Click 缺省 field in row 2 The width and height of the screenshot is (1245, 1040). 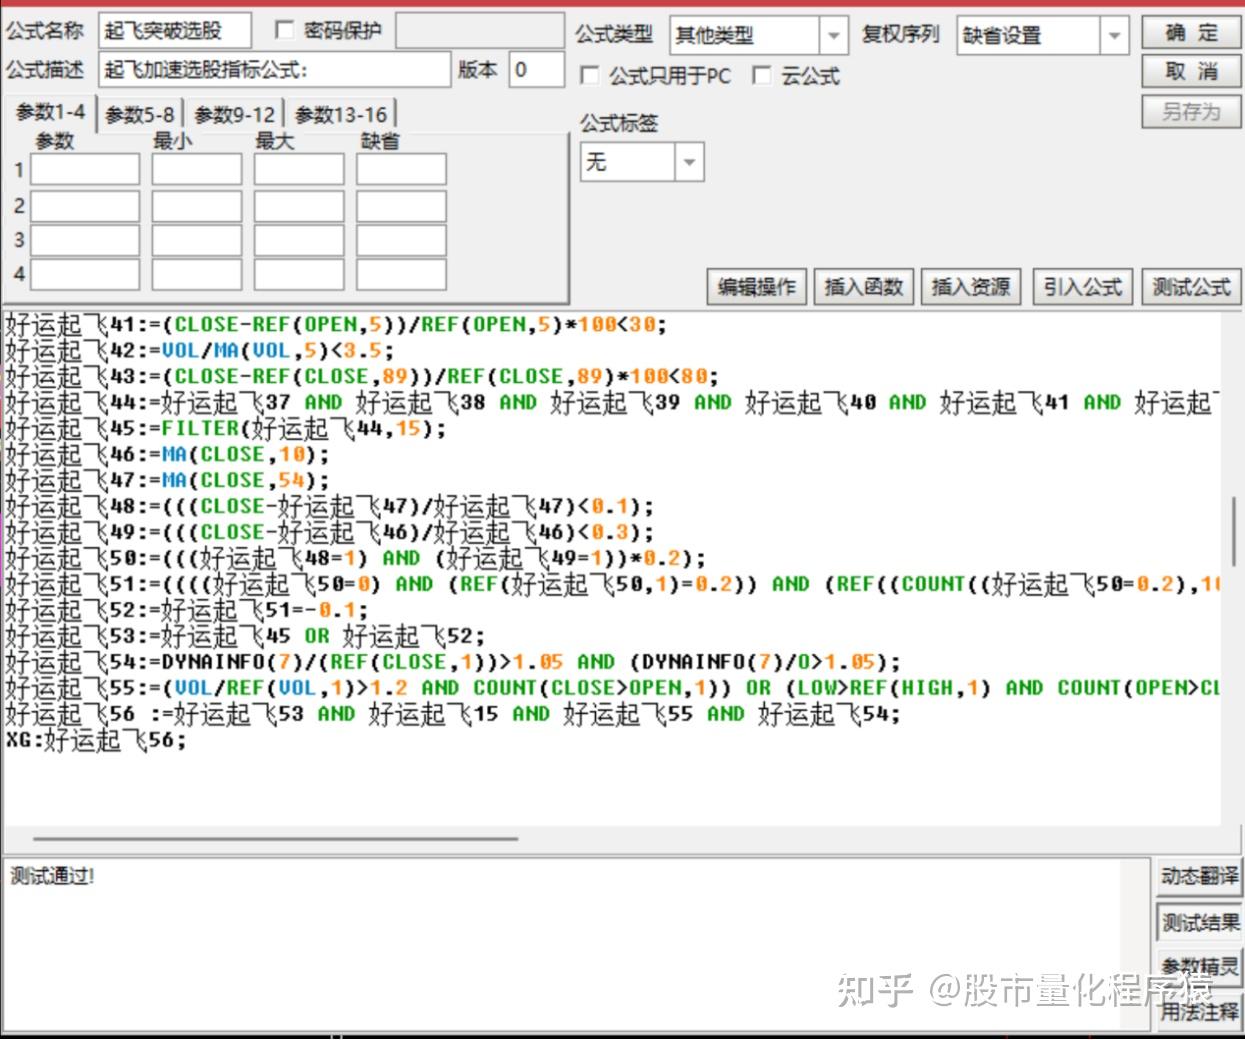click(401, 205)
